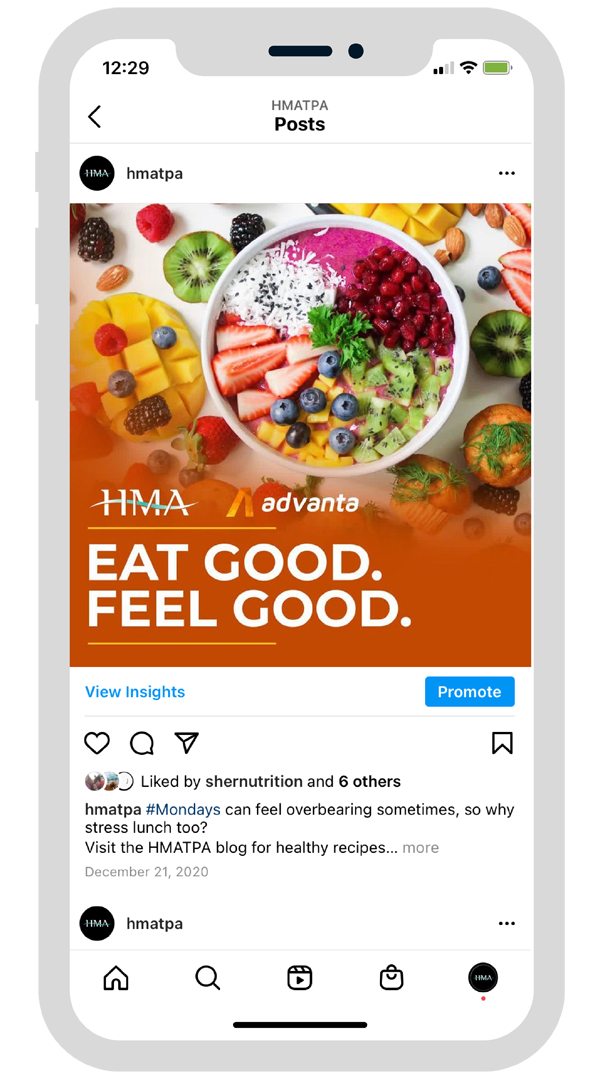The height and width of the screenshot is (1080, 600).
Task: Open the Shop bag tab
Action: 391,977
